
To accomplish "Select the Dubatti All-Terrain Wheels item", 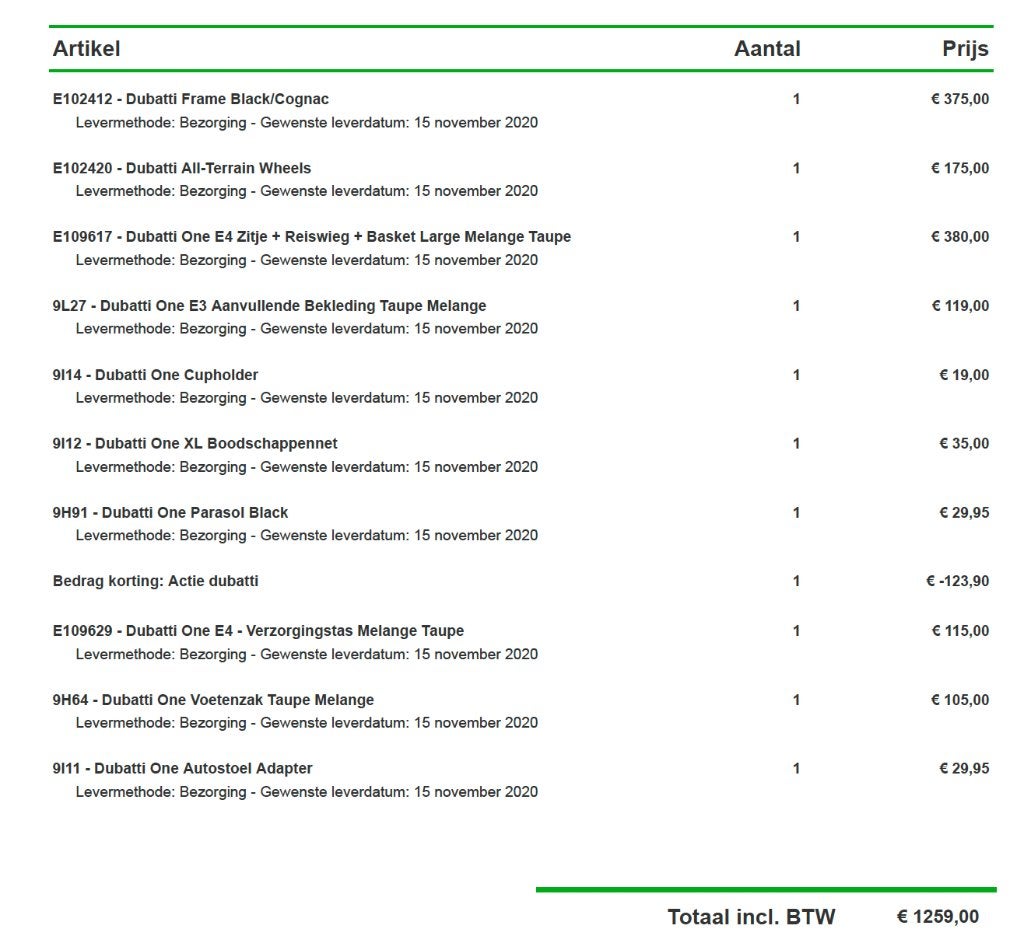I will [182, 168].
